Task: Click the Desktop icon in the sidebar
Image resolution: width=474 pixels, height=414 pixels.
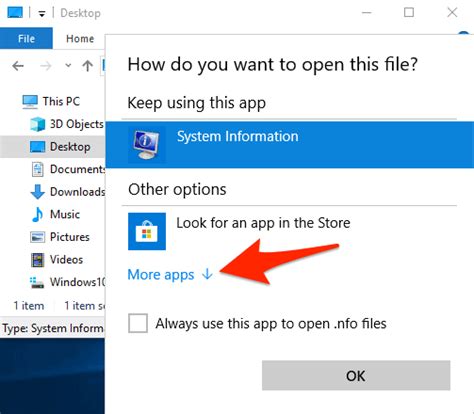Action: pos(37,147)
